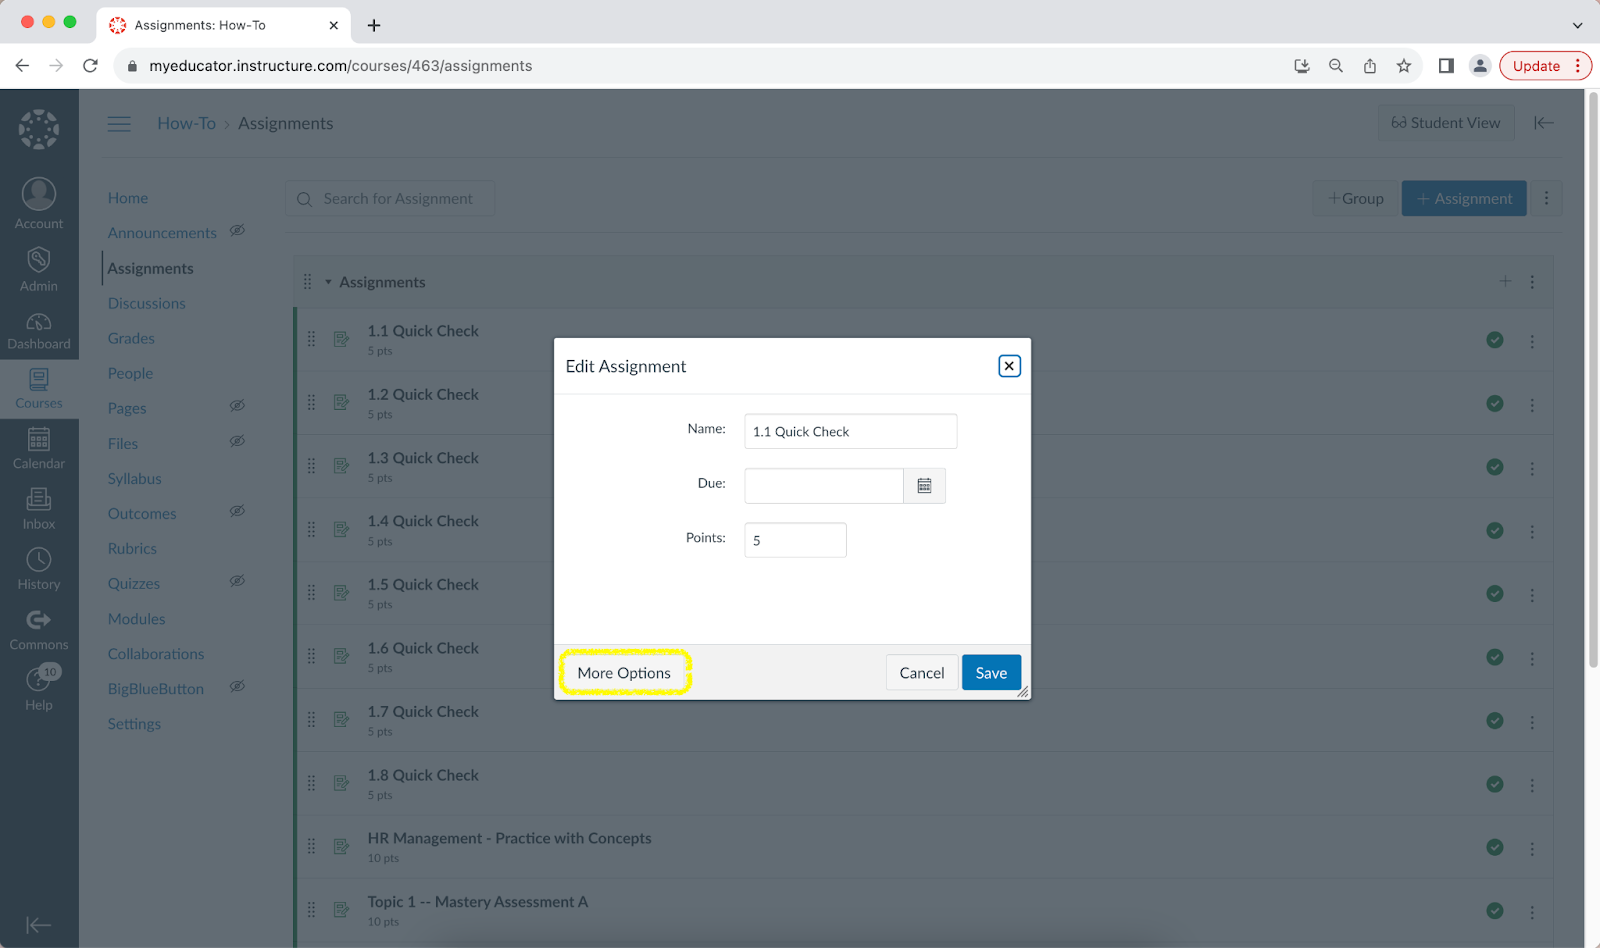Viewport: 1600px width, 948px height.
Task: Click the collapse panel arrow beside Student View
Action: (1544, 123)
